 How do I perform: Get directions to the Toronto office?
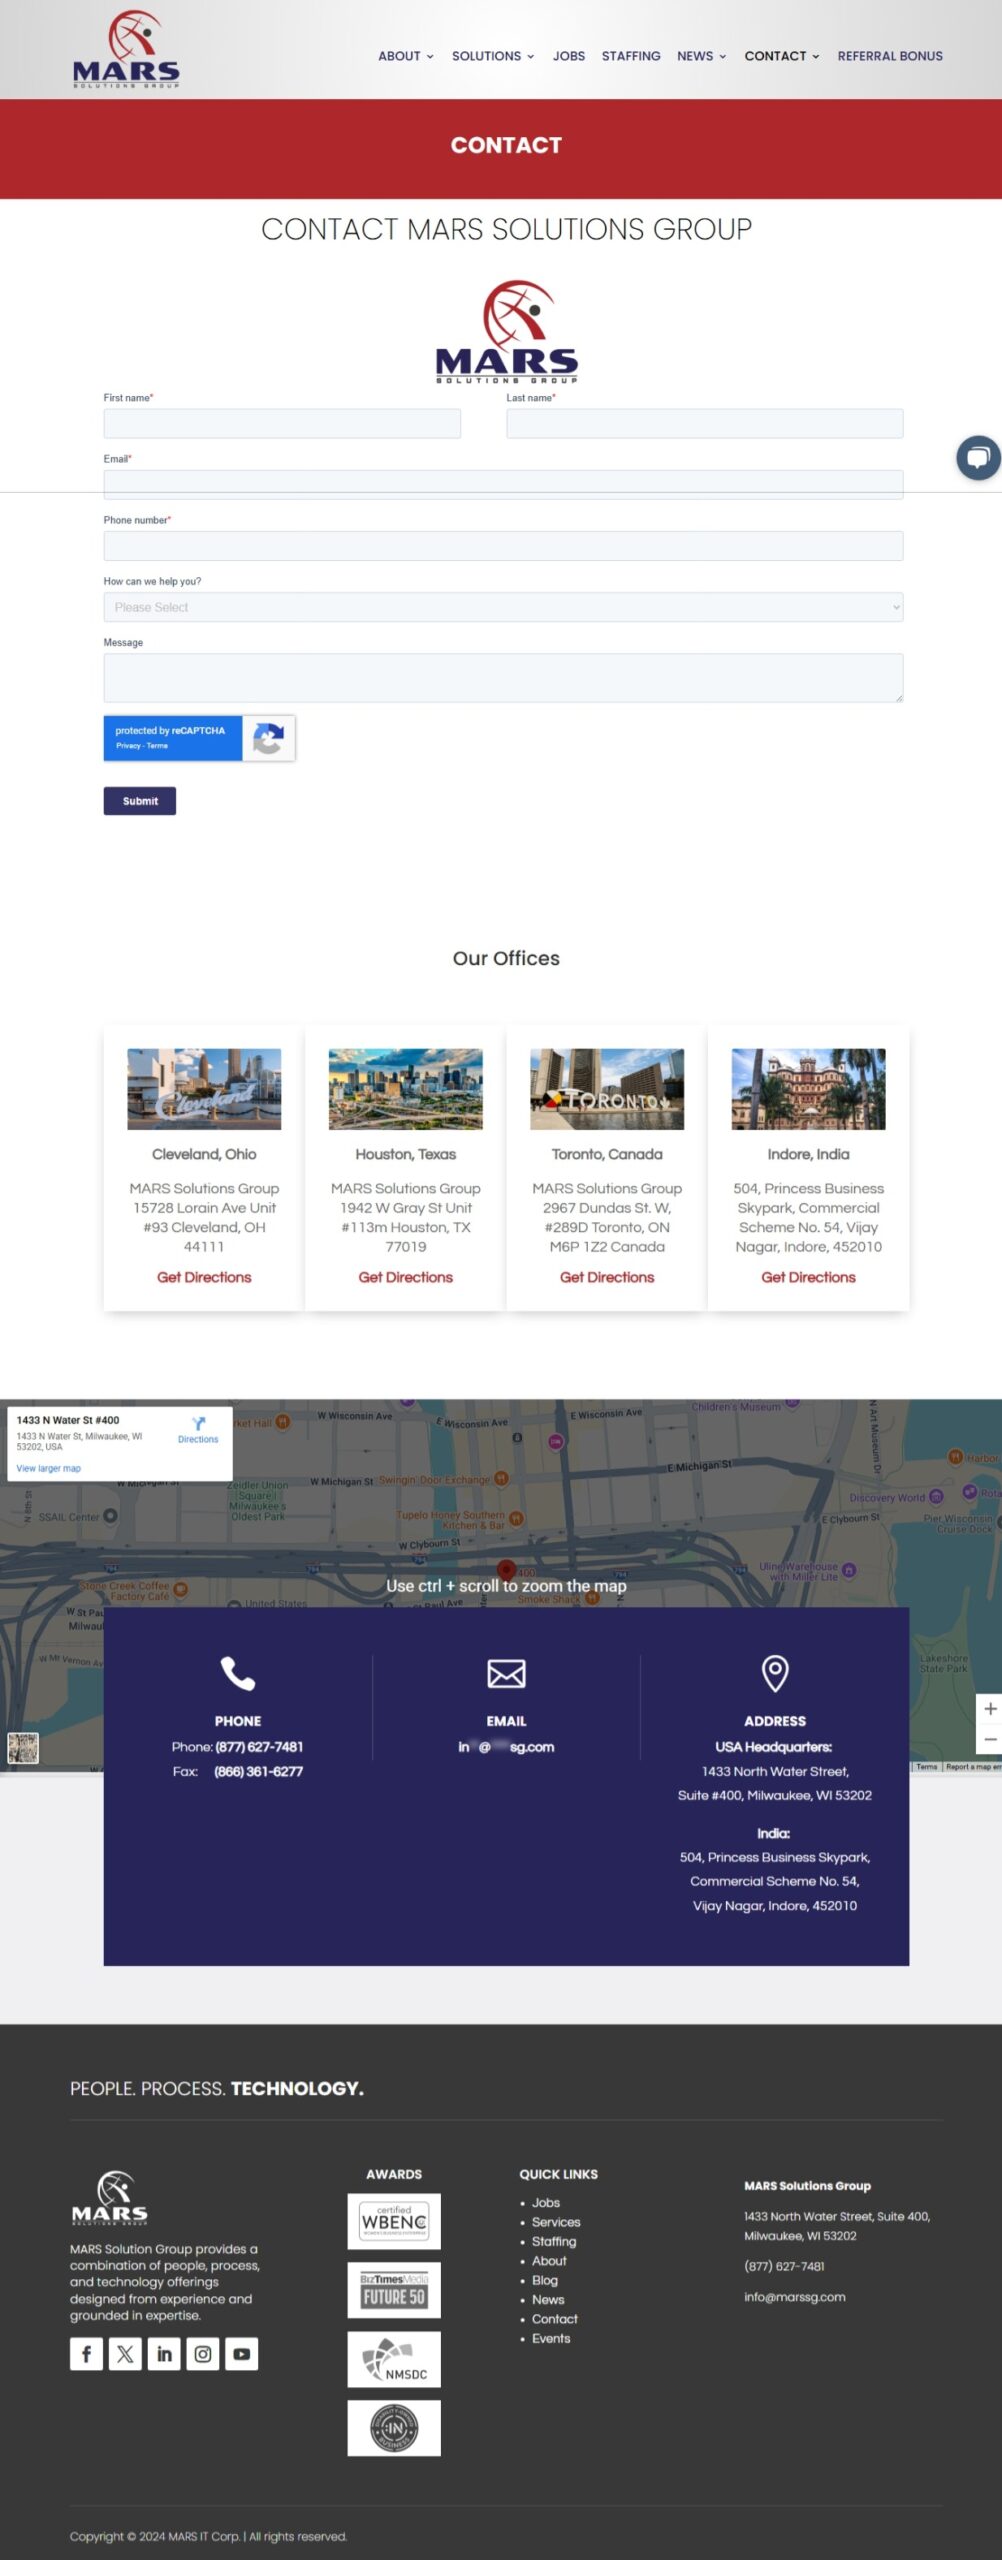pos(607,1277)
